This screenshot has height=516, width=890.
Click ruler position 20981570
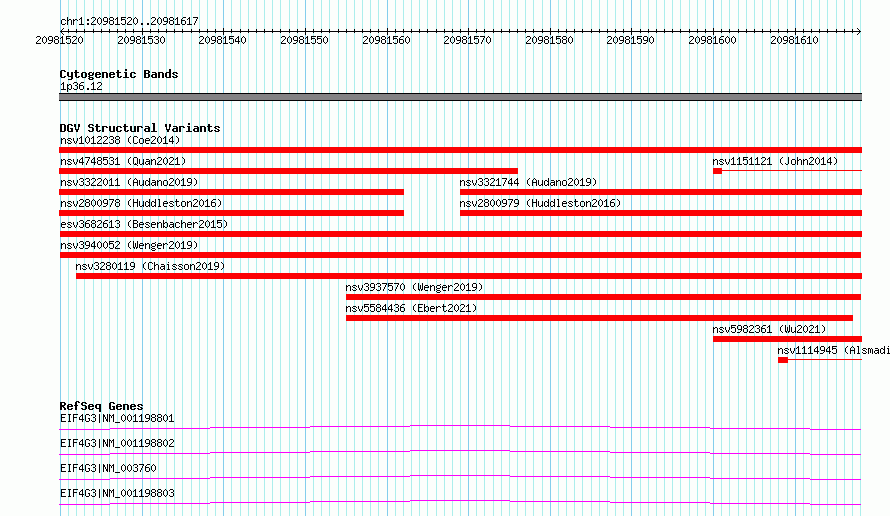[x=468, y=40]
